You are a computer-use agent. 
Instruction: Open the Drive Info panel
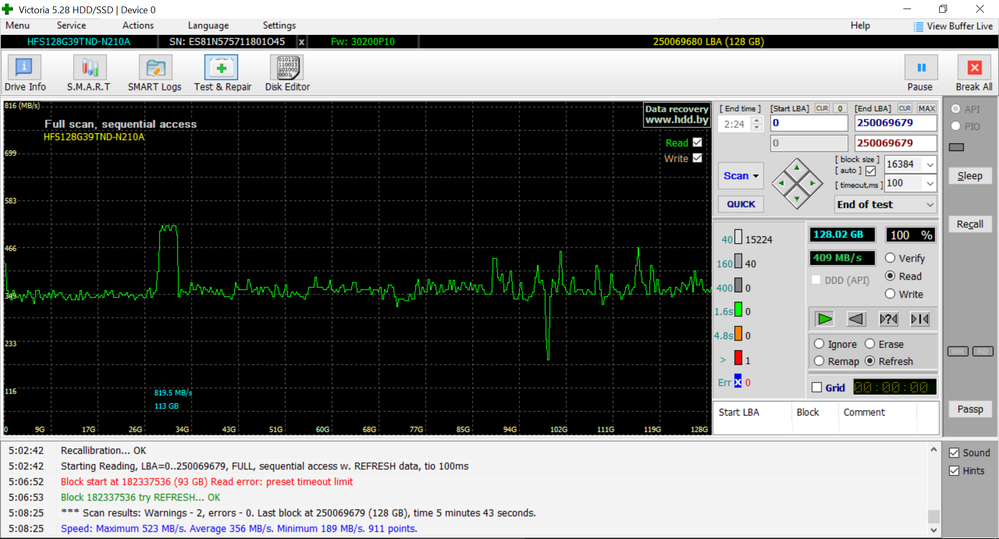(x=24, y=73)
